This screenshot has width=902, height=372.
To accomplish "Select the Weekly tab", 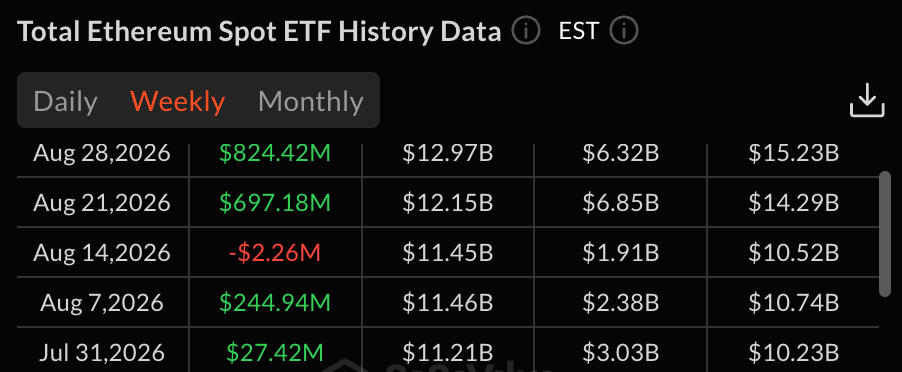I will pyautogui.click(x=177, y=102).
